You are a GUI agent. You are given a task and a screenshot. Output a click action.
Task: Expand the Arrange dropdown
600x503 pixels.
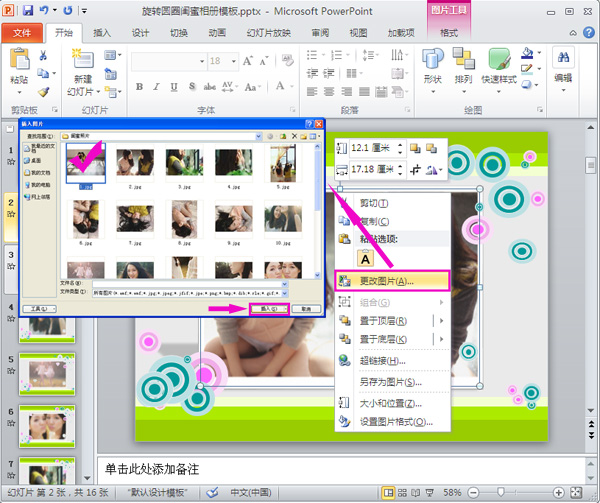coord(464,92)
